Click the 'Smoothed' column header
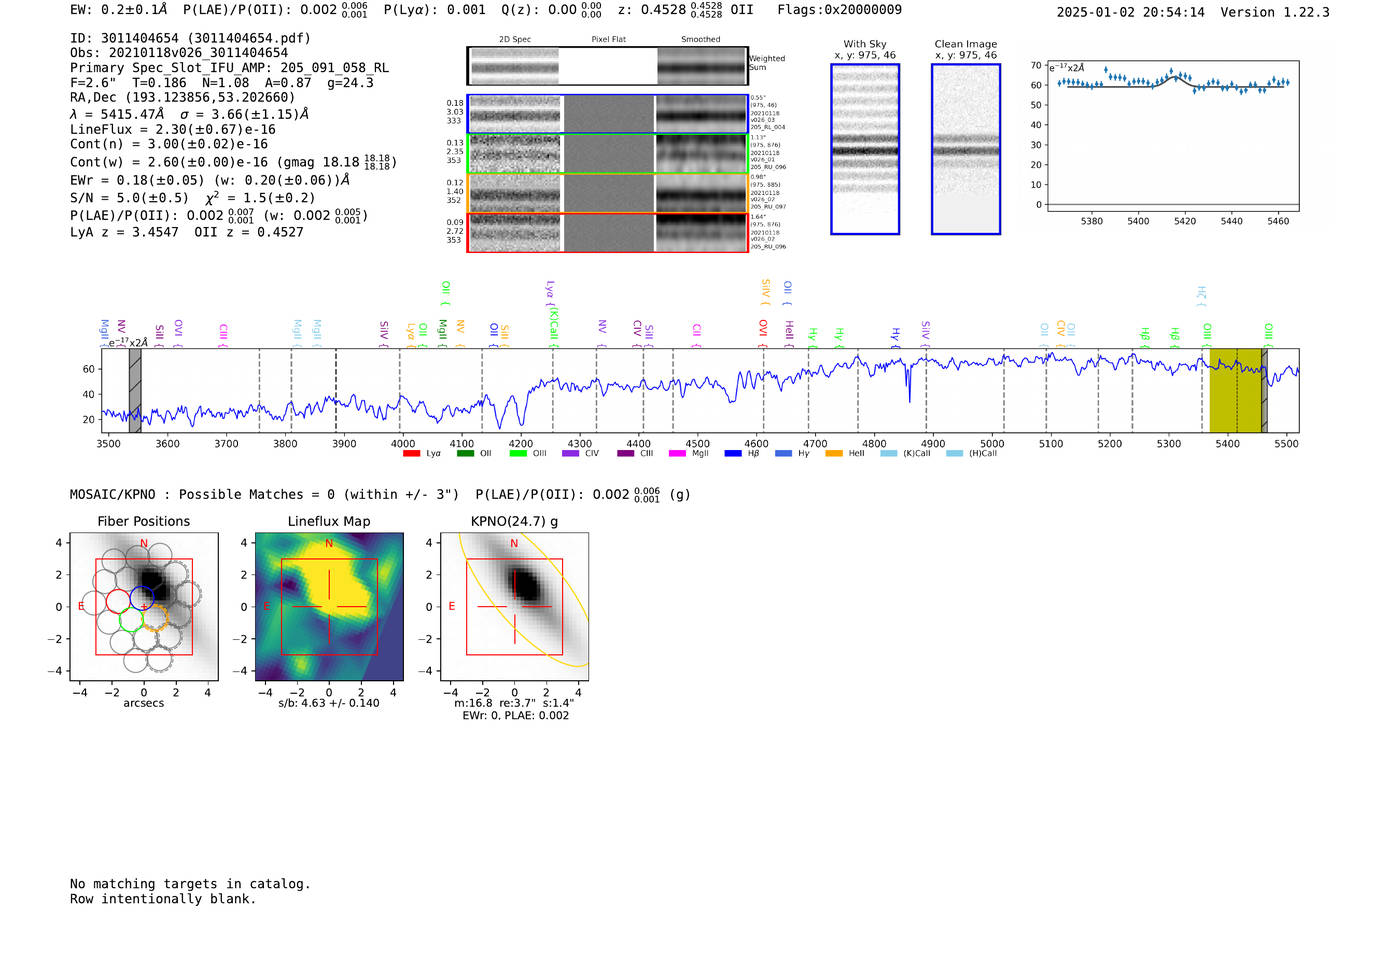The width and height of the screenshot is (1400, 953). tap(701, 40)
